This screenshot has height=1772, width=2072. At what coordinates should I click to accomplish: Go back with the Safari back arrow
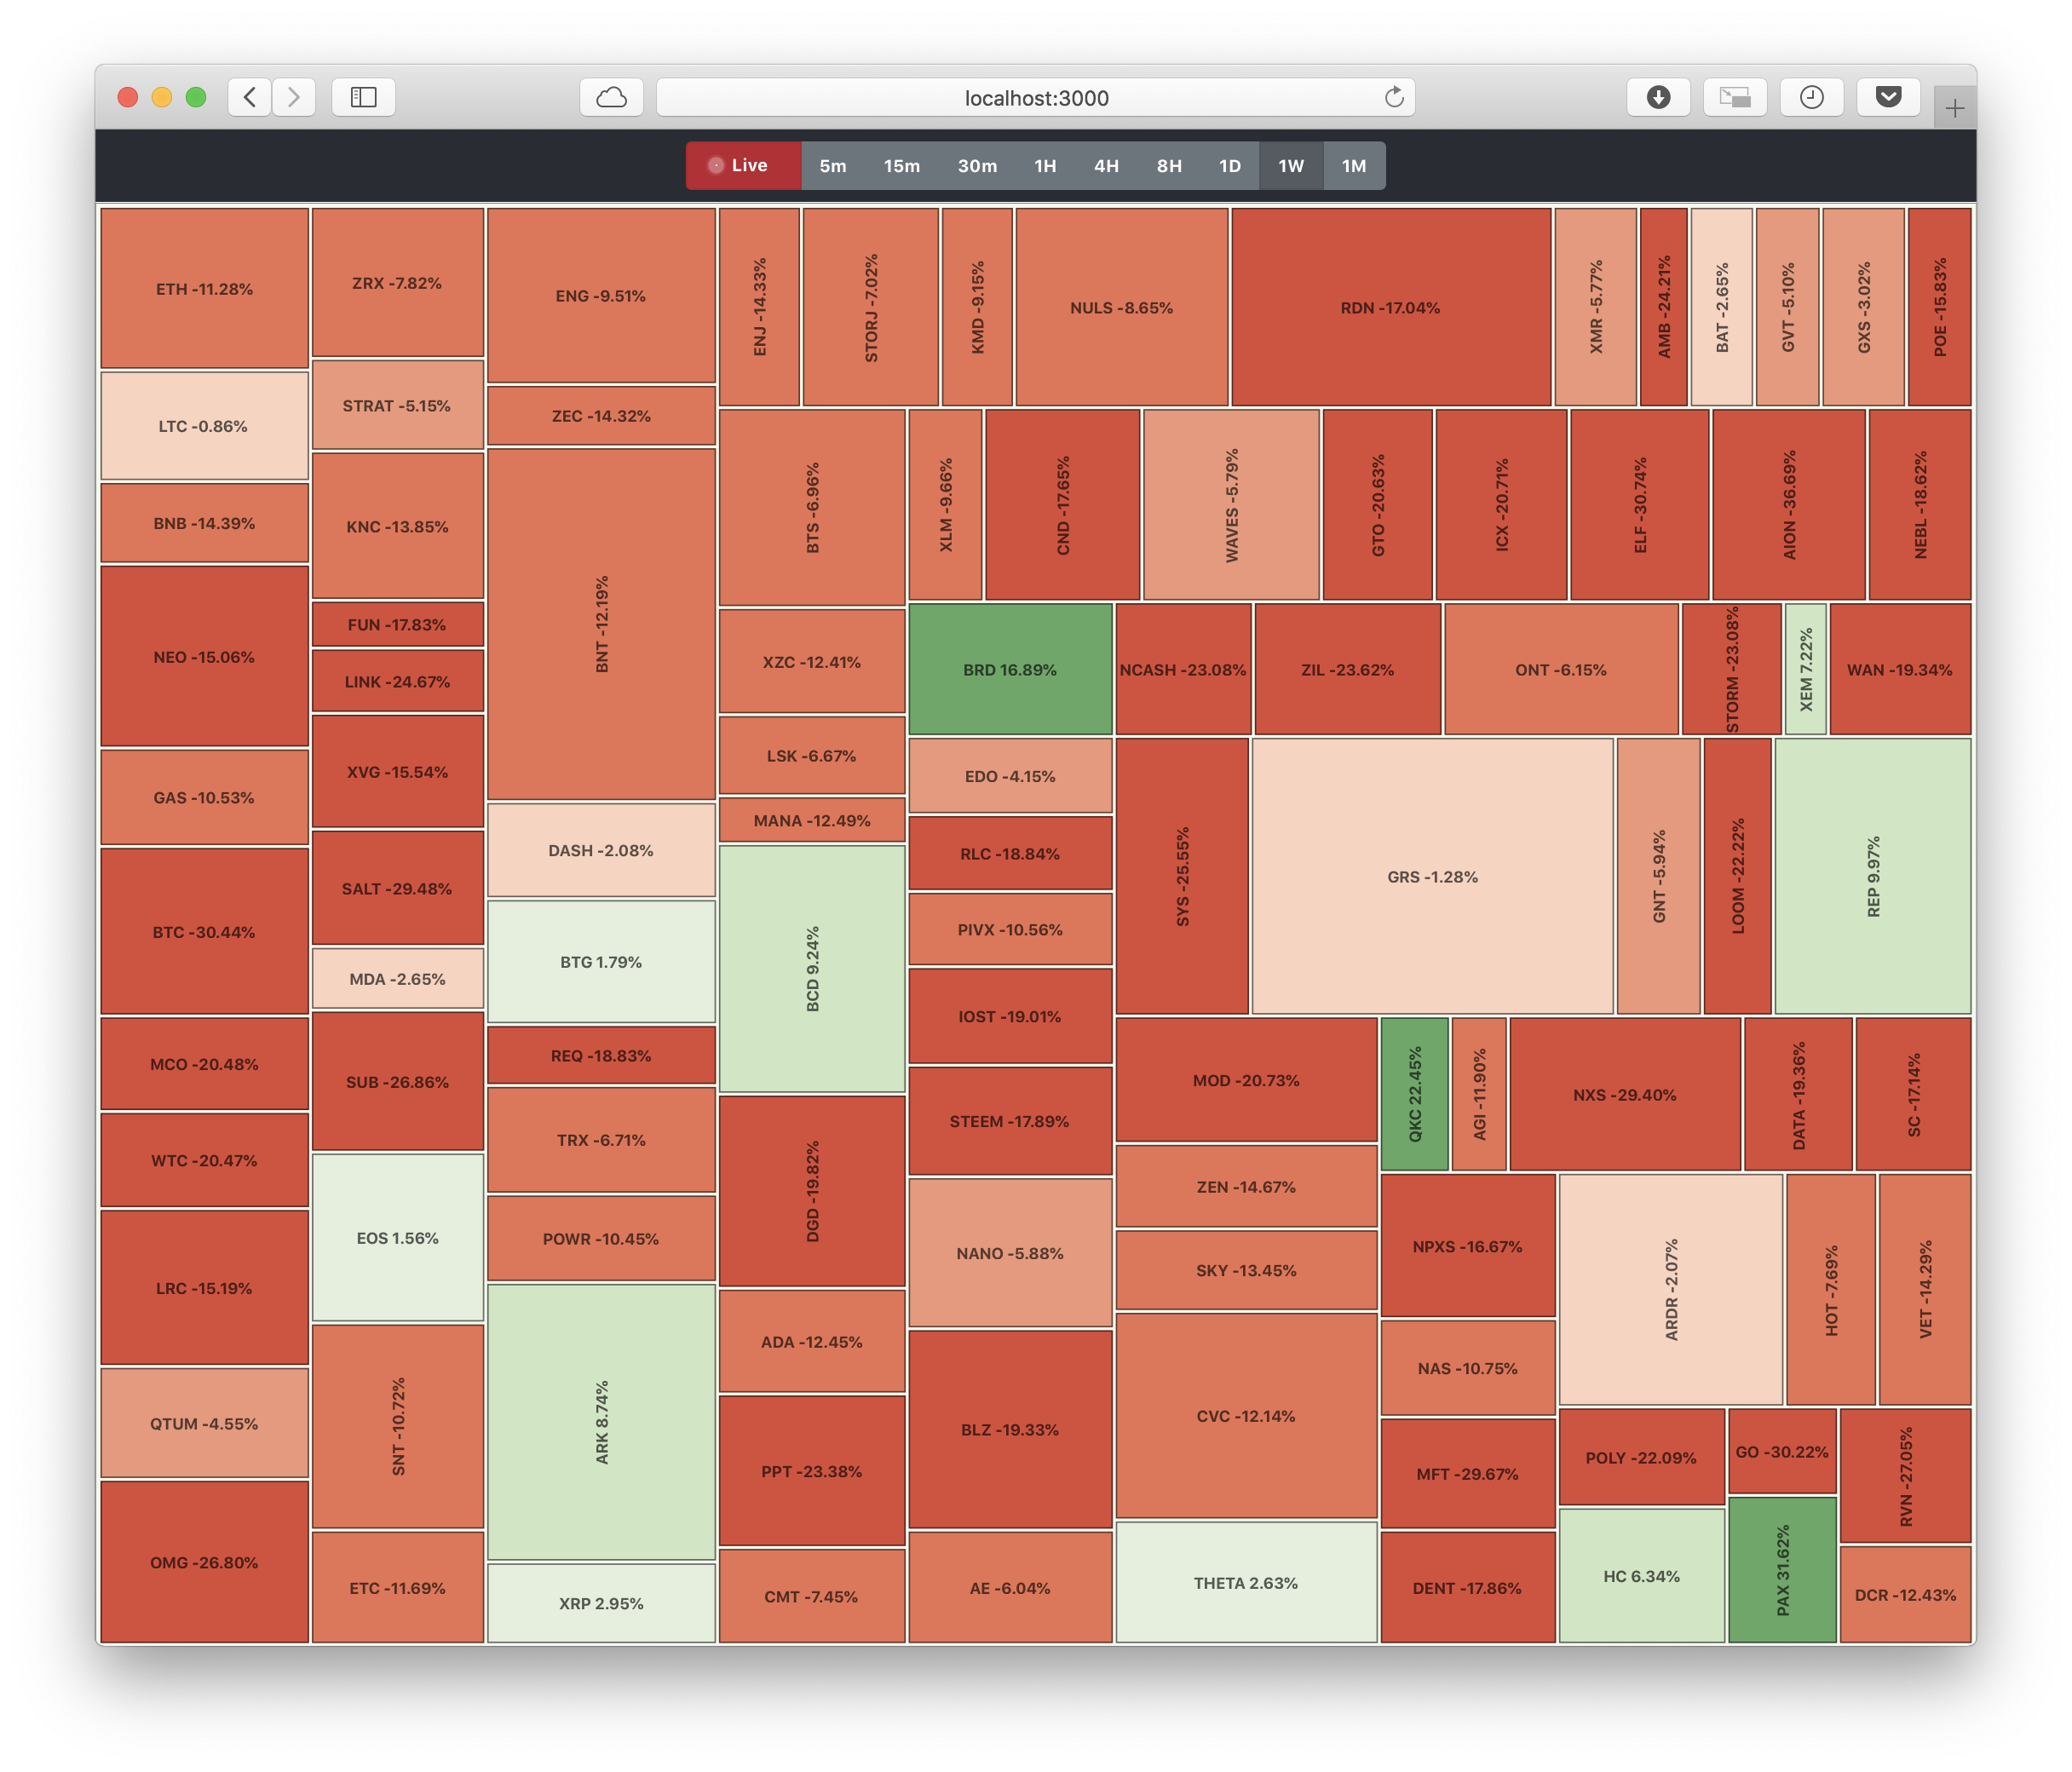(x=250, y=97)
